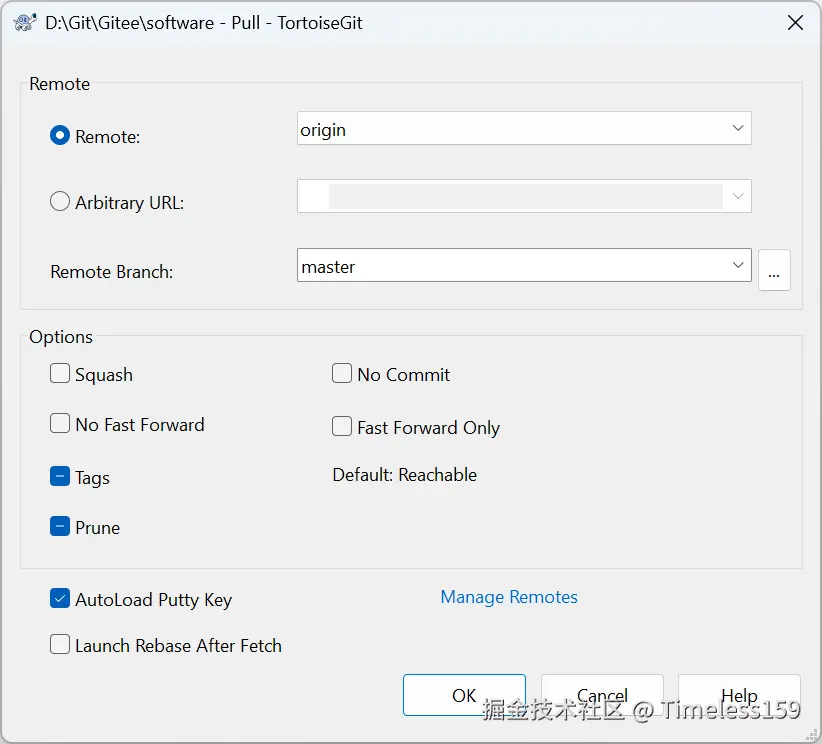The height and width of the screenshot is (744, 822).
Task: Click the Default: Reachable text
Action: click(x=405, y=475)
